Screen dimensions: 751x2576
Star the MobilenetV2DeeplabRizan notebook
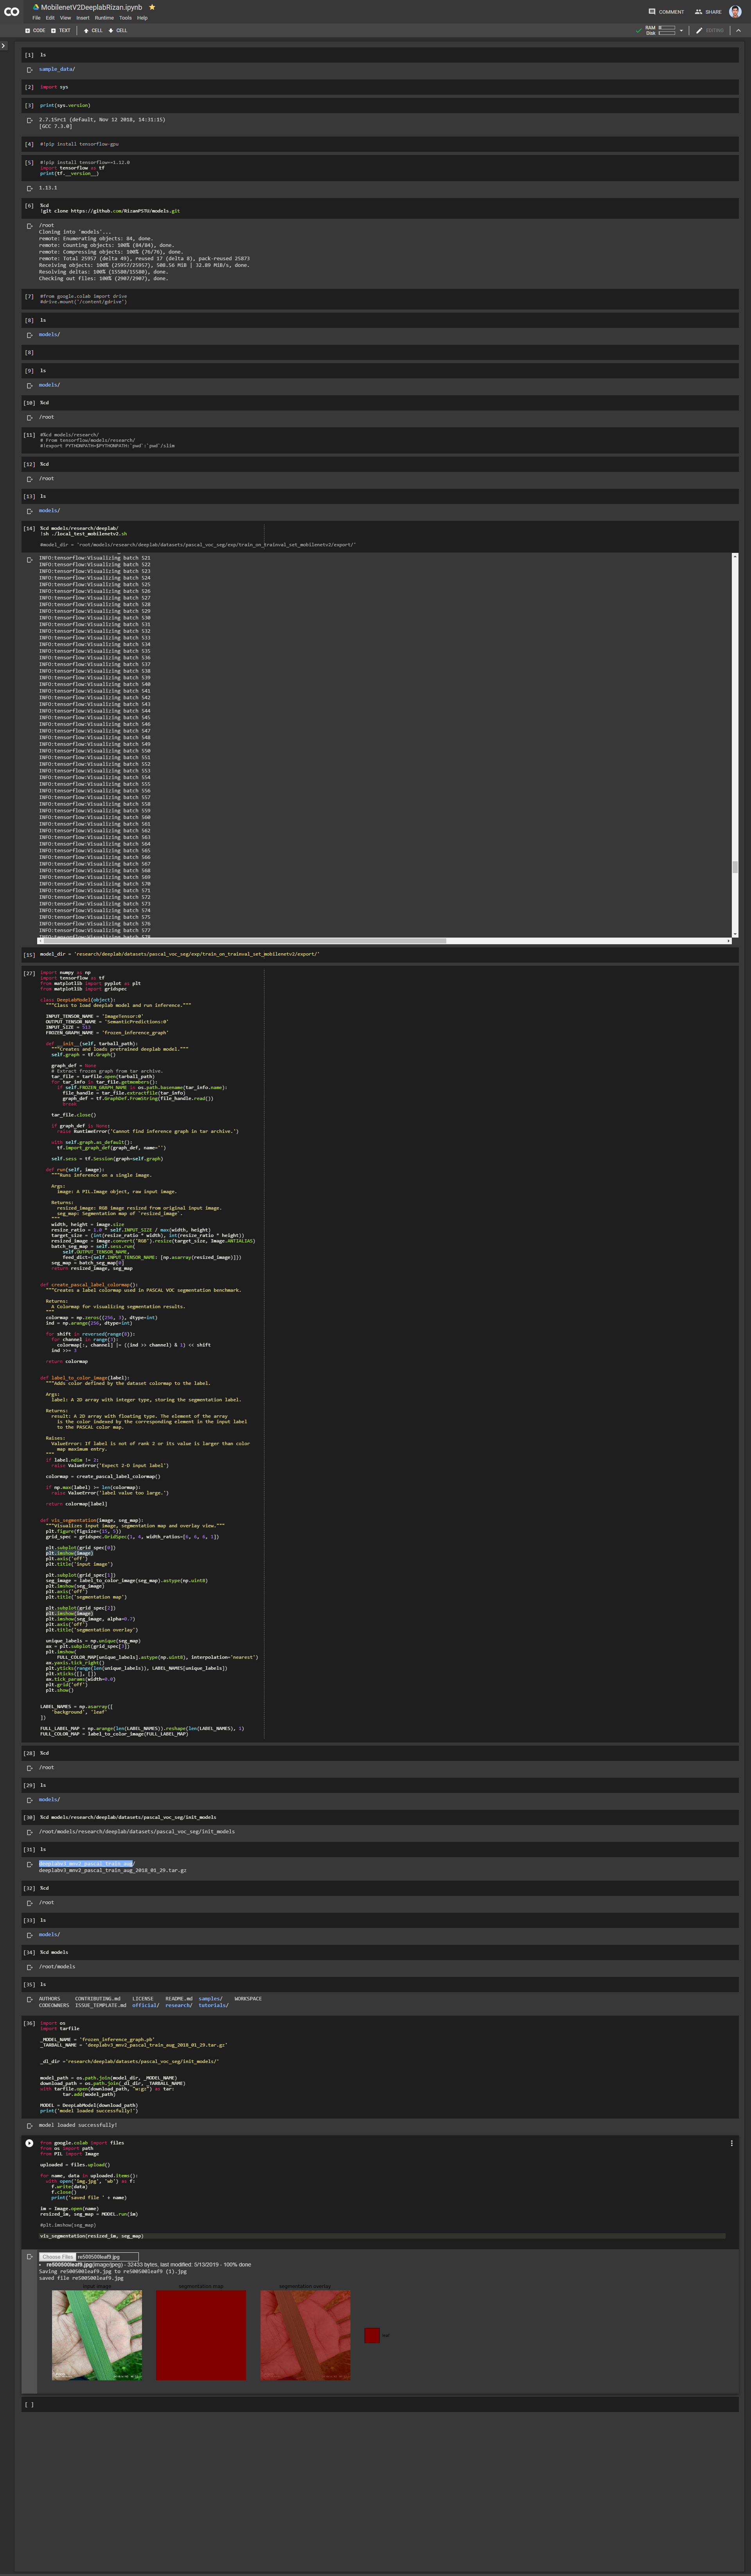pyautogui.click(x=152, y=7)
